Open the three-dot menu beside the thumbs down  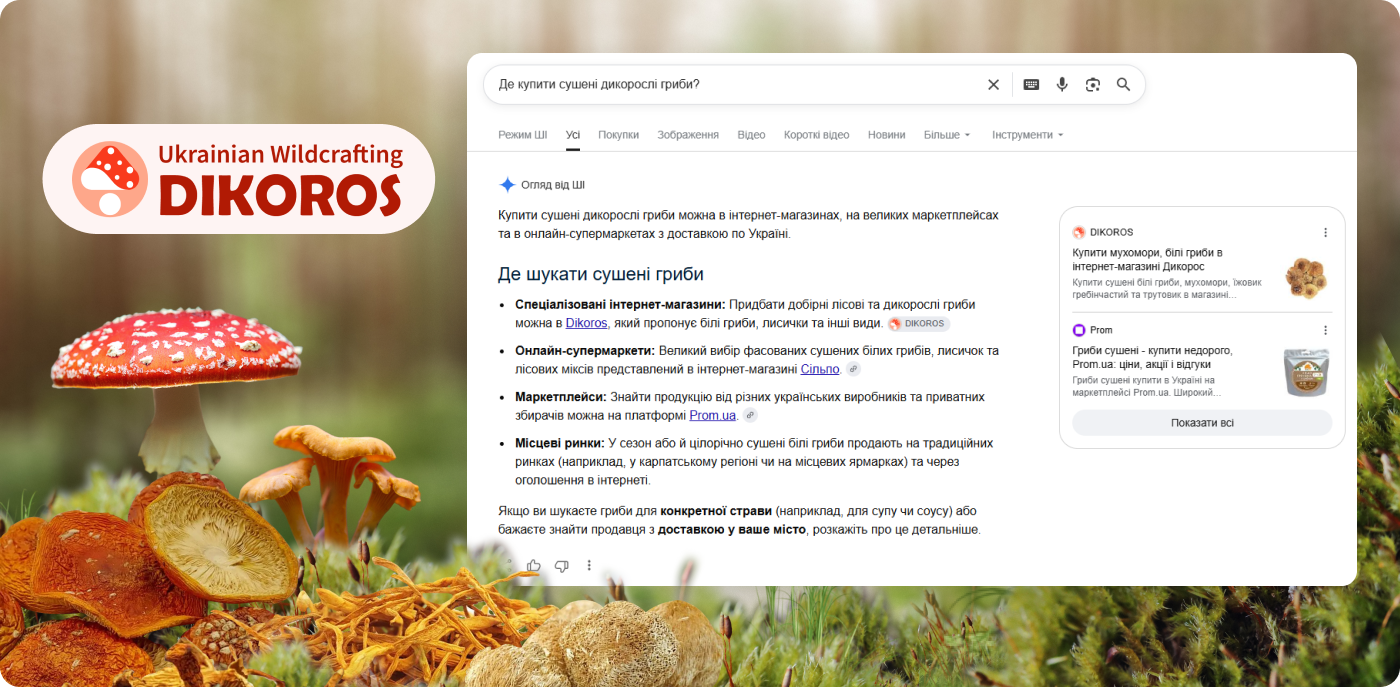coord(589,566)
